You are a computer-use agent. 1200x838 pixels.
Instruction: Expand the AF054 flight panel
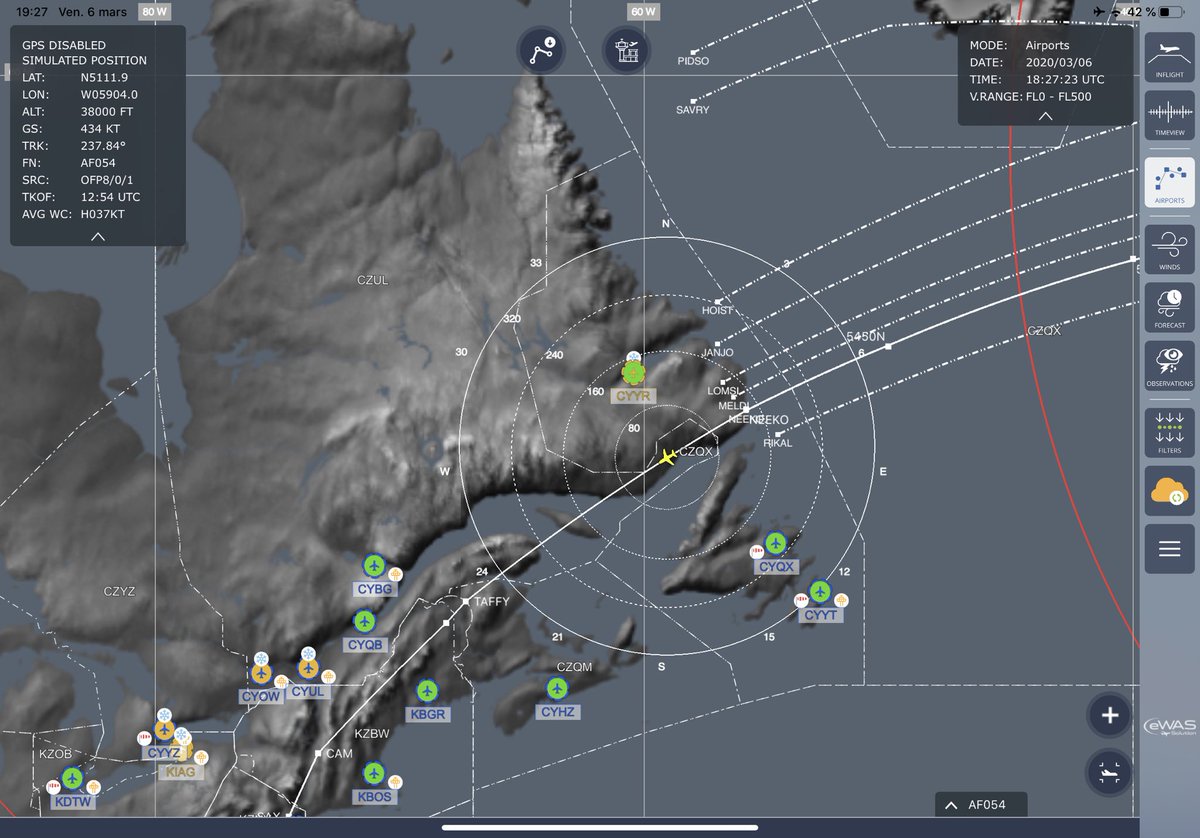[980, 805]
